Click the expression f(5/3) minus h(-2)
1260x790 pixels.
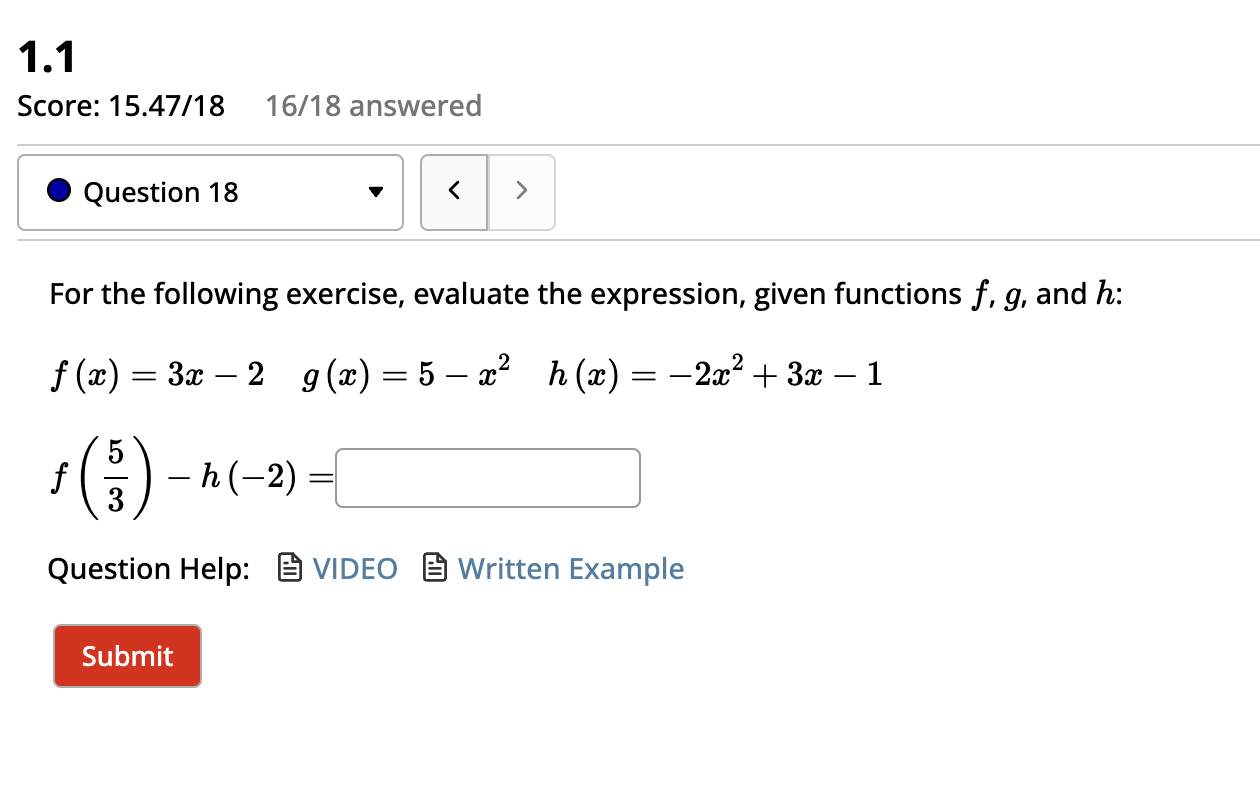tap(190, 478)
